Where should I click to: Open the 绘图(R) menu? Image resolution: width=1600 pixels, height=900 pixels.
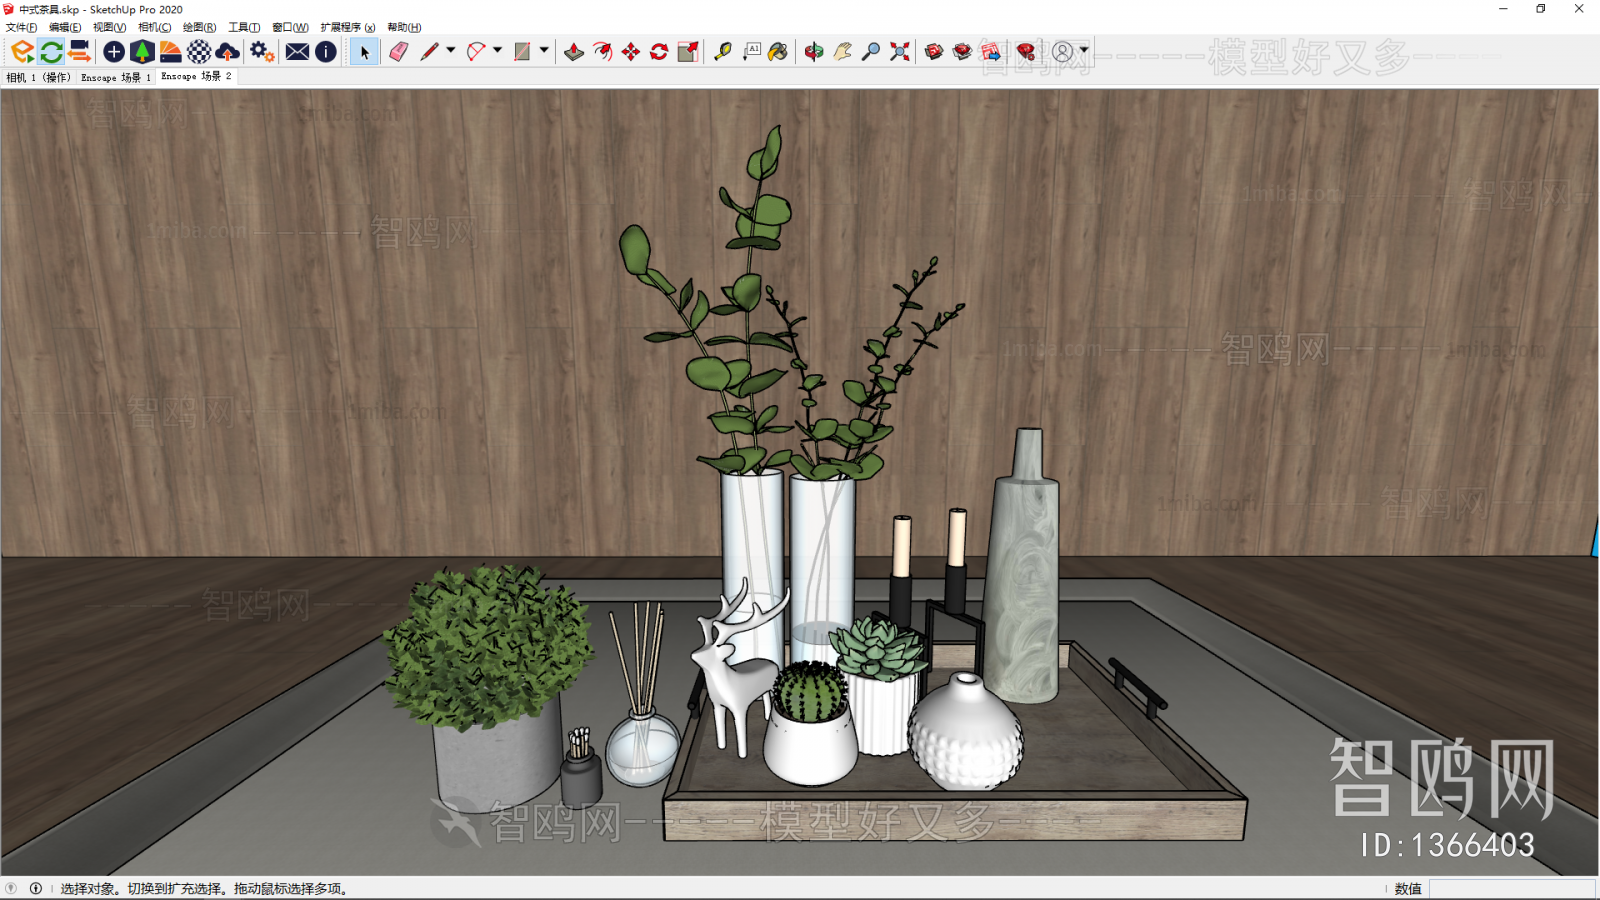click(199, 27)
